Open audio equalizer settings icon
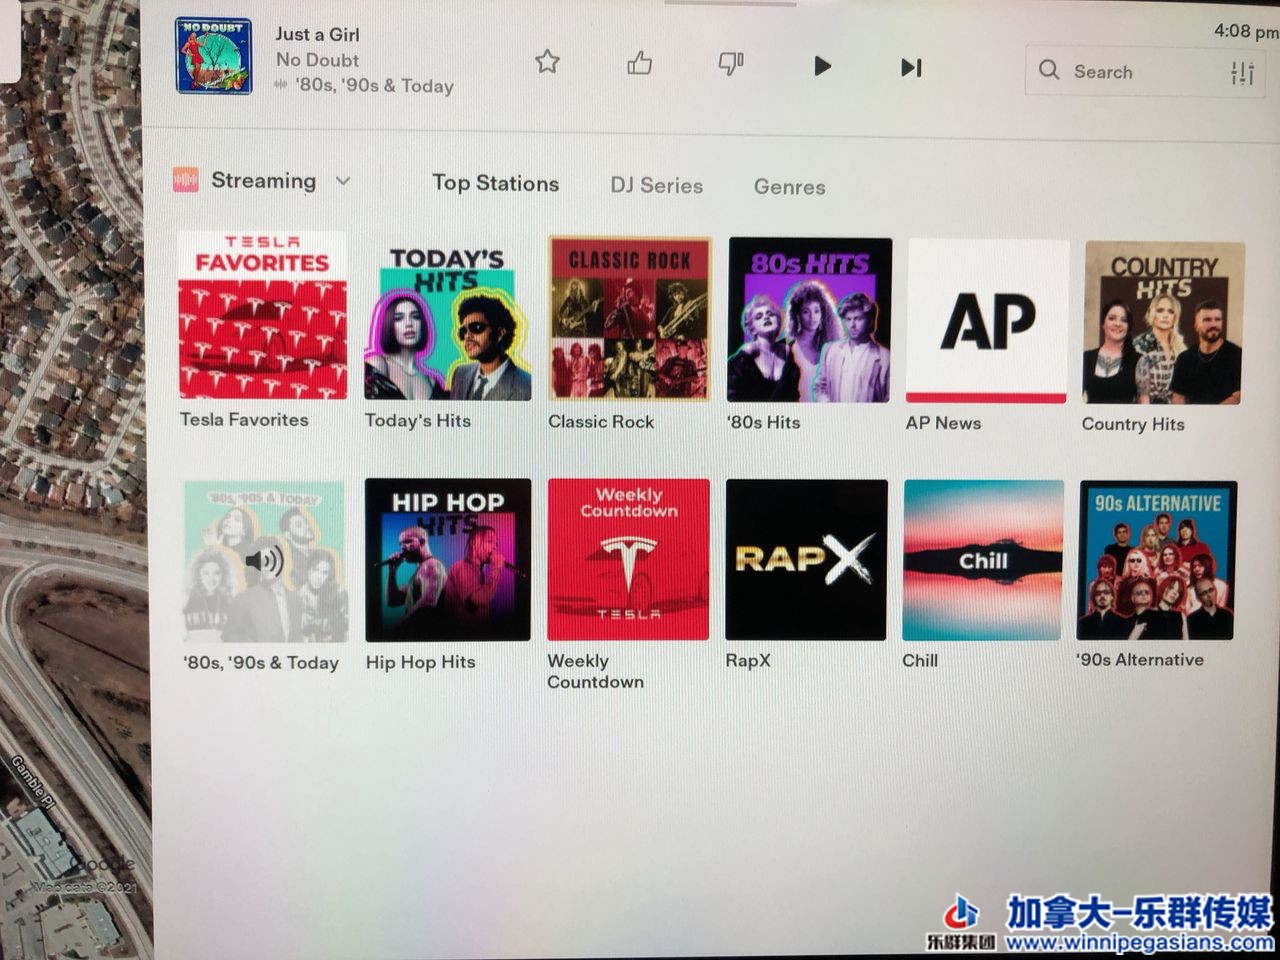1280x960 pixels. pos(1242,72)
